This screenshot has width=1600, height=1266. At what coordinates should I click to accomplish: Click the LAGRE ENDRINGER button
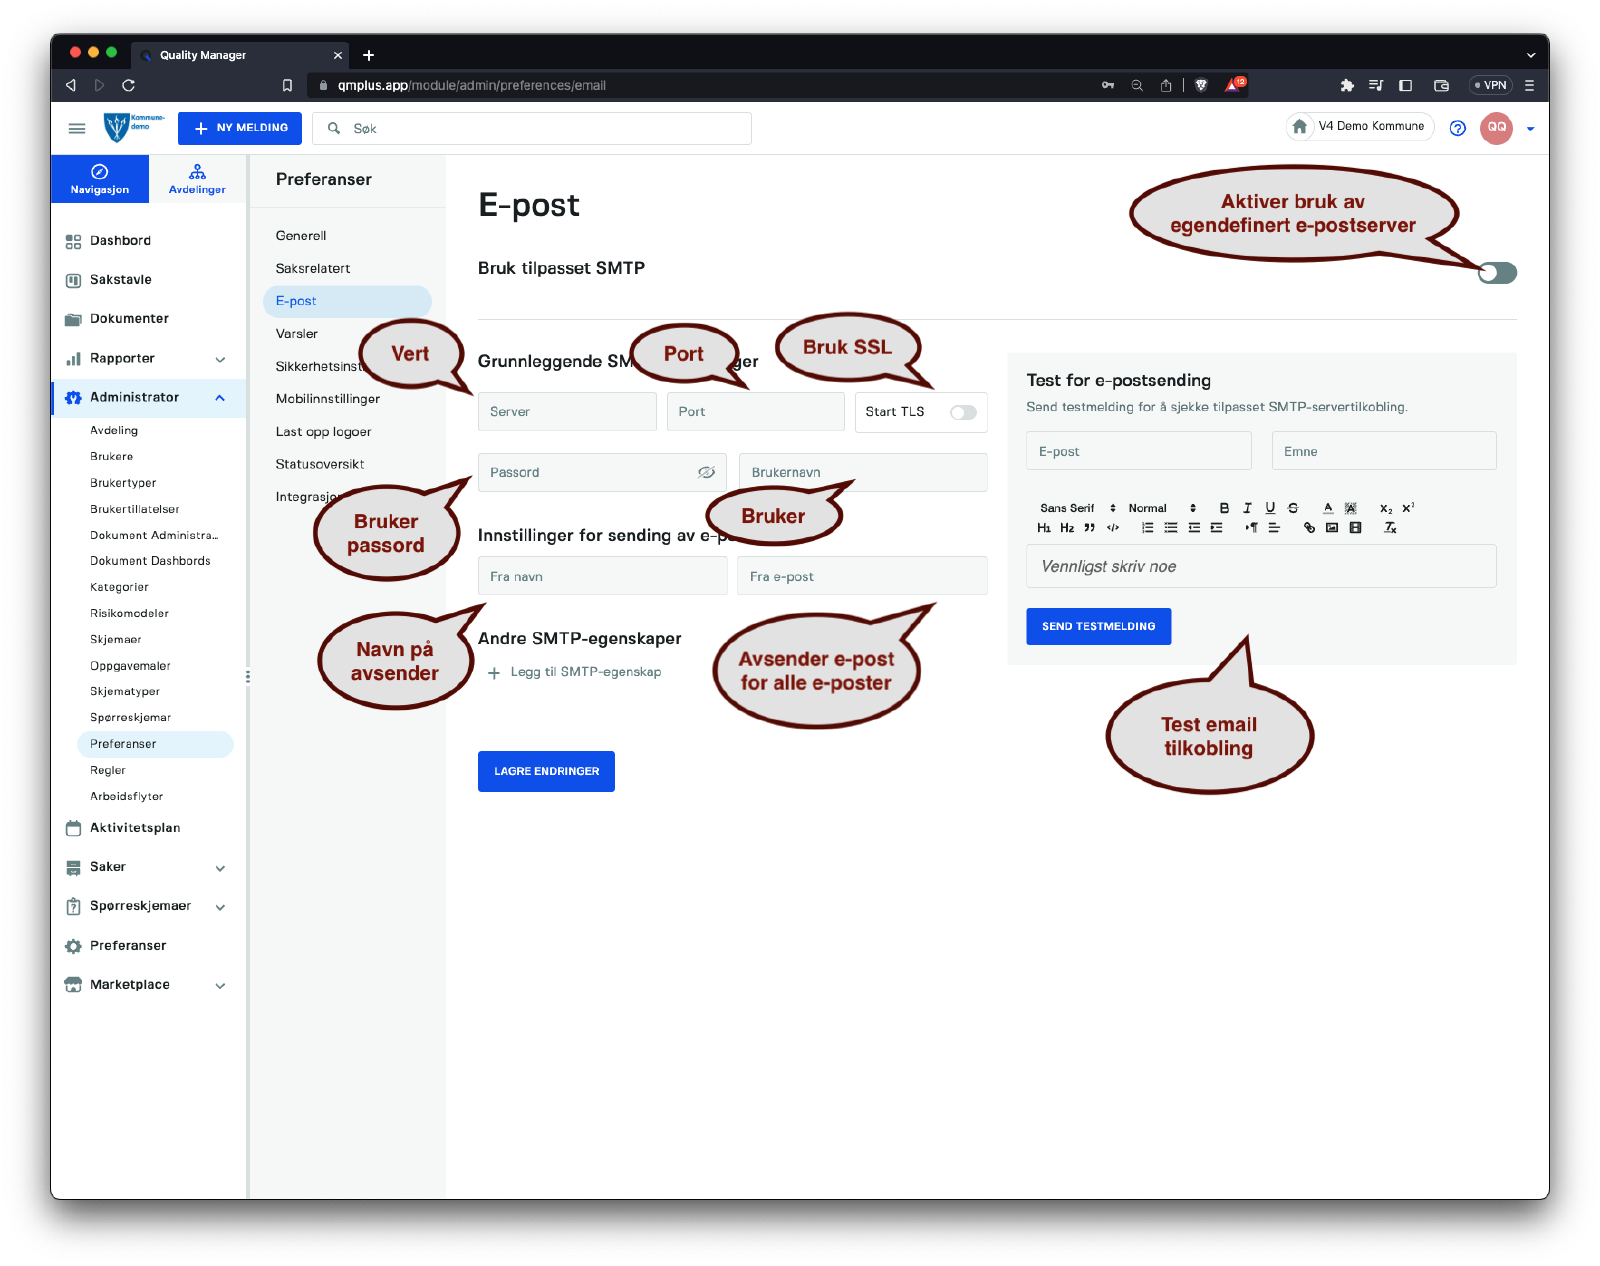(546, 771)
